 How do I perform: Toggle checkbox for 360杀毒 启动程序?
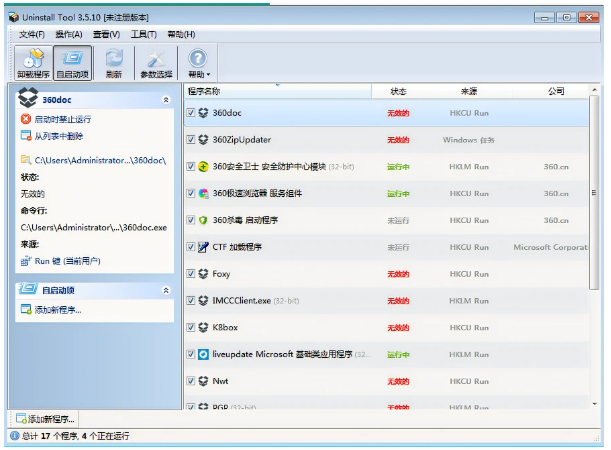pyautogui.click(x=191, y=220)
